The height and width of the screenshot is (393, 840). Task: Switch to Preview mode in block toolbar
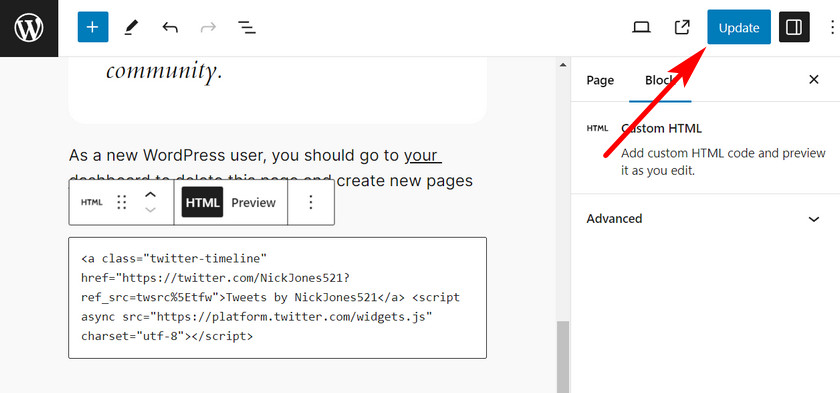point(253,203)
